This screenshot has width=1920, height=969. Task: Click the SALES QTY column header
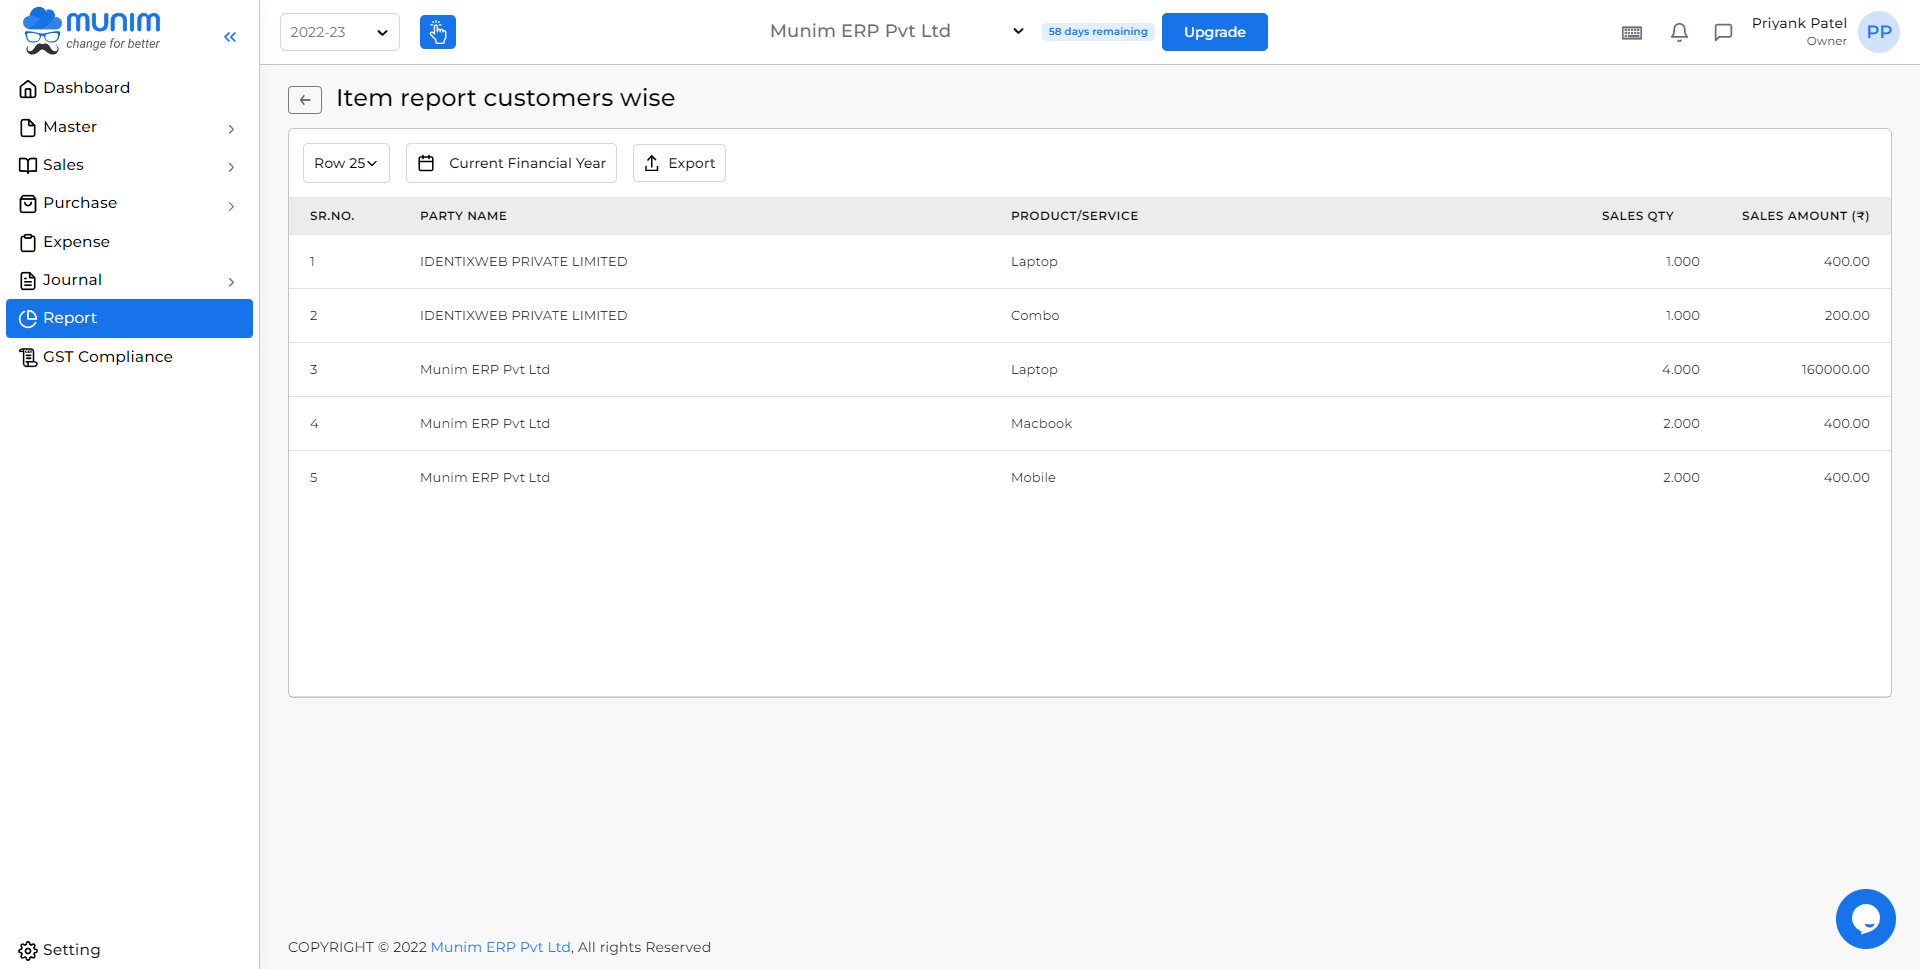(1637, 216)
